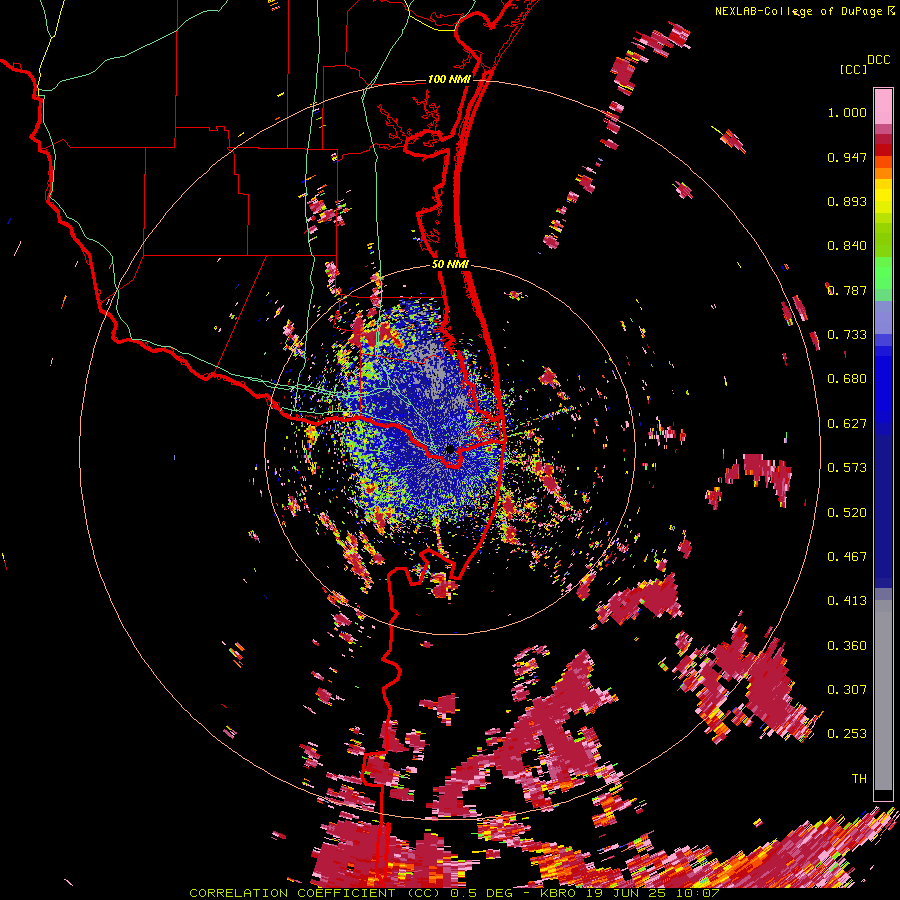Click the 0.627 scale value
The image size is (900, 900).
pos(847,424)
